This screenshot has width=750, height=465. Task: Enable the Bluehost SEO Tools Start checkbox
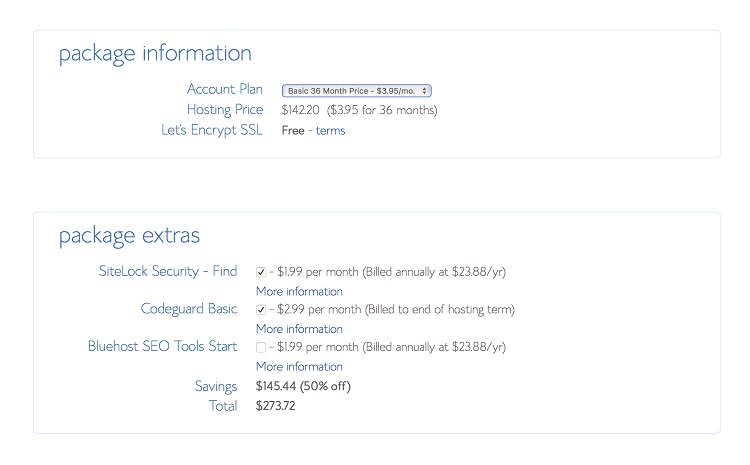tap(261, 348)
